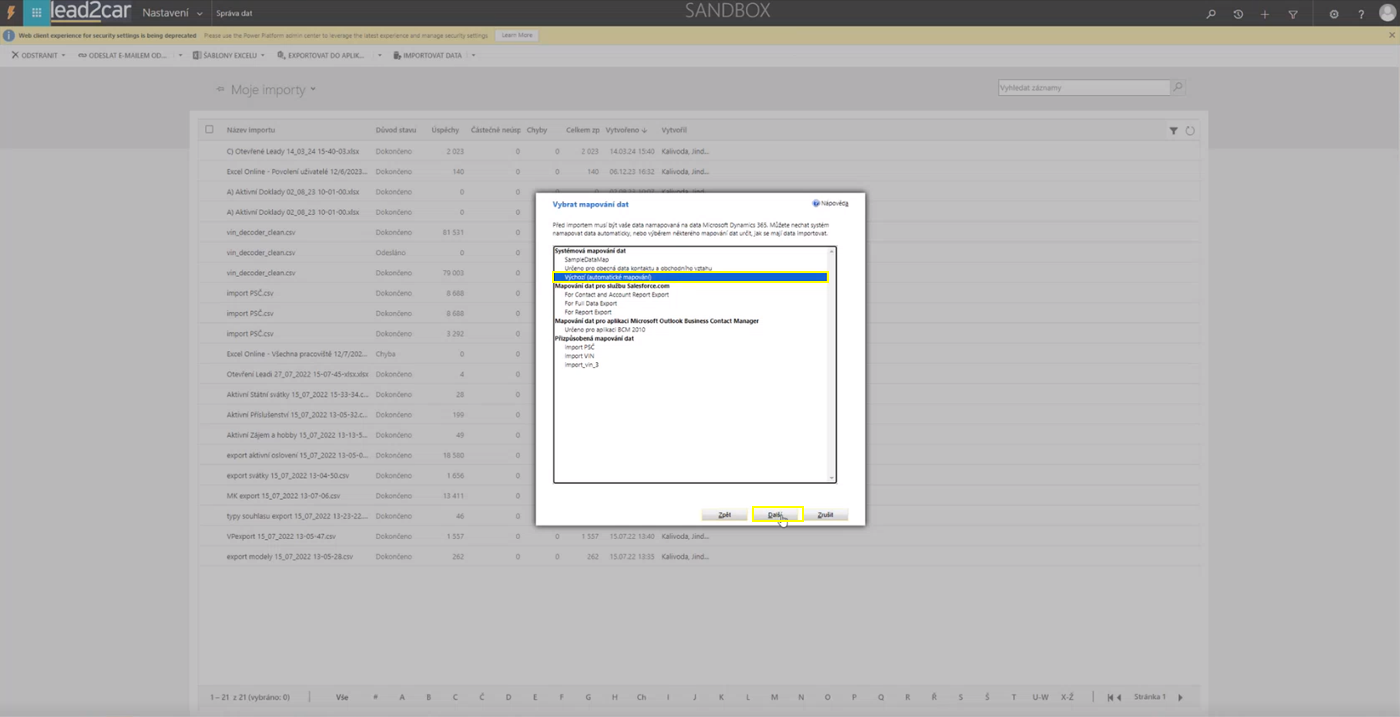Expand the Moje importy view selector
Viewport: 1400px width, 717px height.
(x=313, y=90)
